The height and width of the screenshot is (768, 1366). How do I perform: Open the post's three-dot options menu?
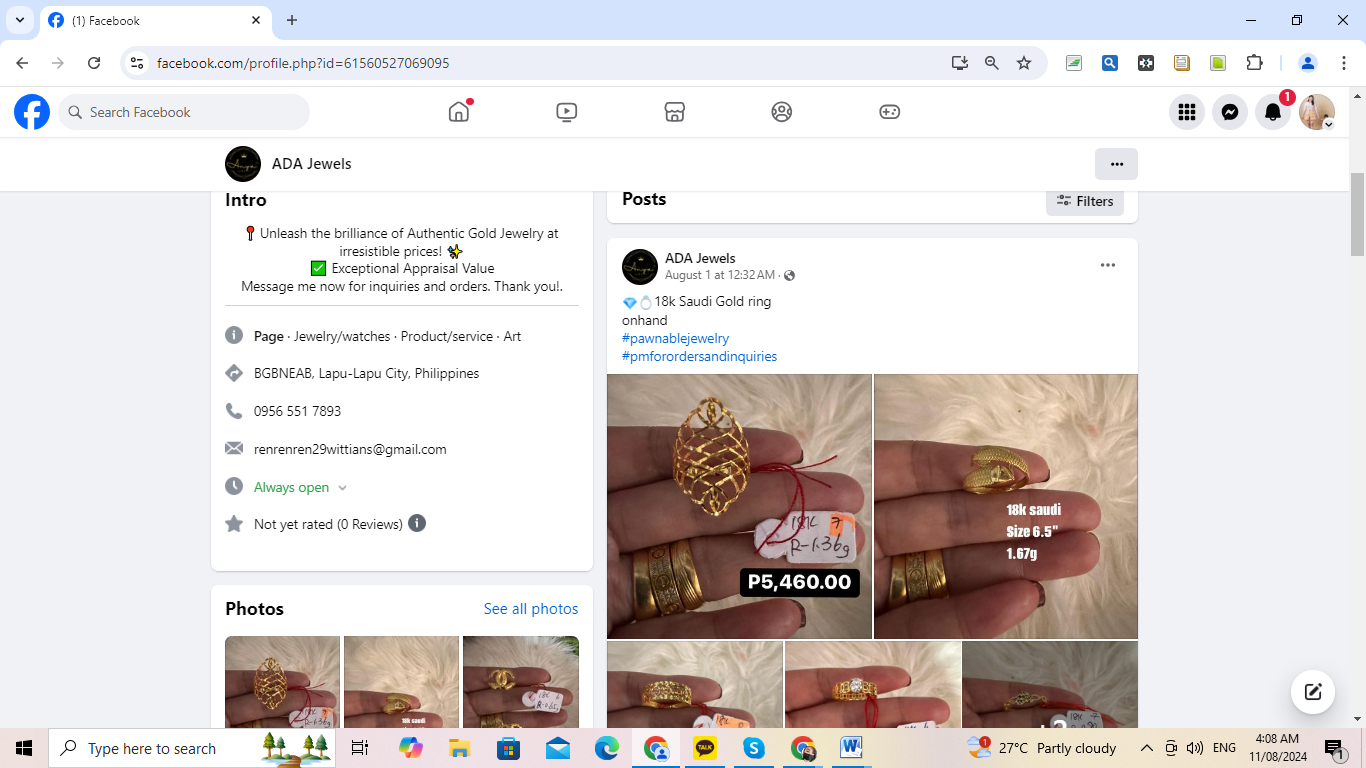click(1108, 265)
